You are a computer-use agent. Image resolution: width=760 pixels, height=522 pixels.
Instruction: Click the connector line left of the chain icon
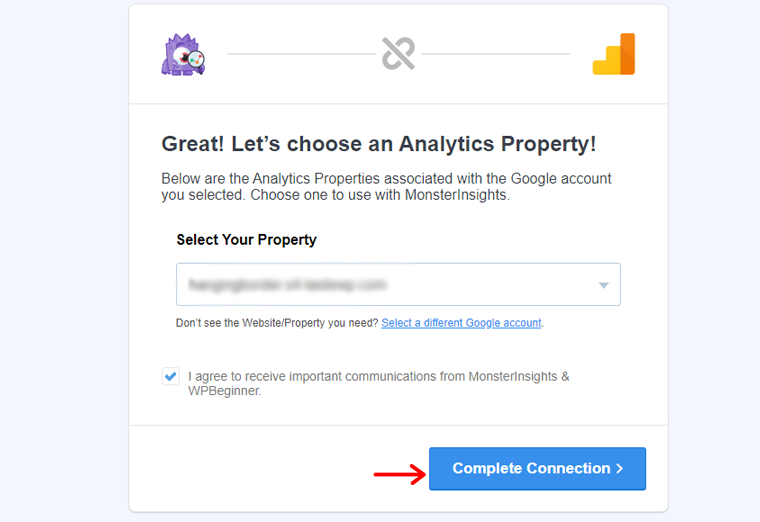point(301,54)
